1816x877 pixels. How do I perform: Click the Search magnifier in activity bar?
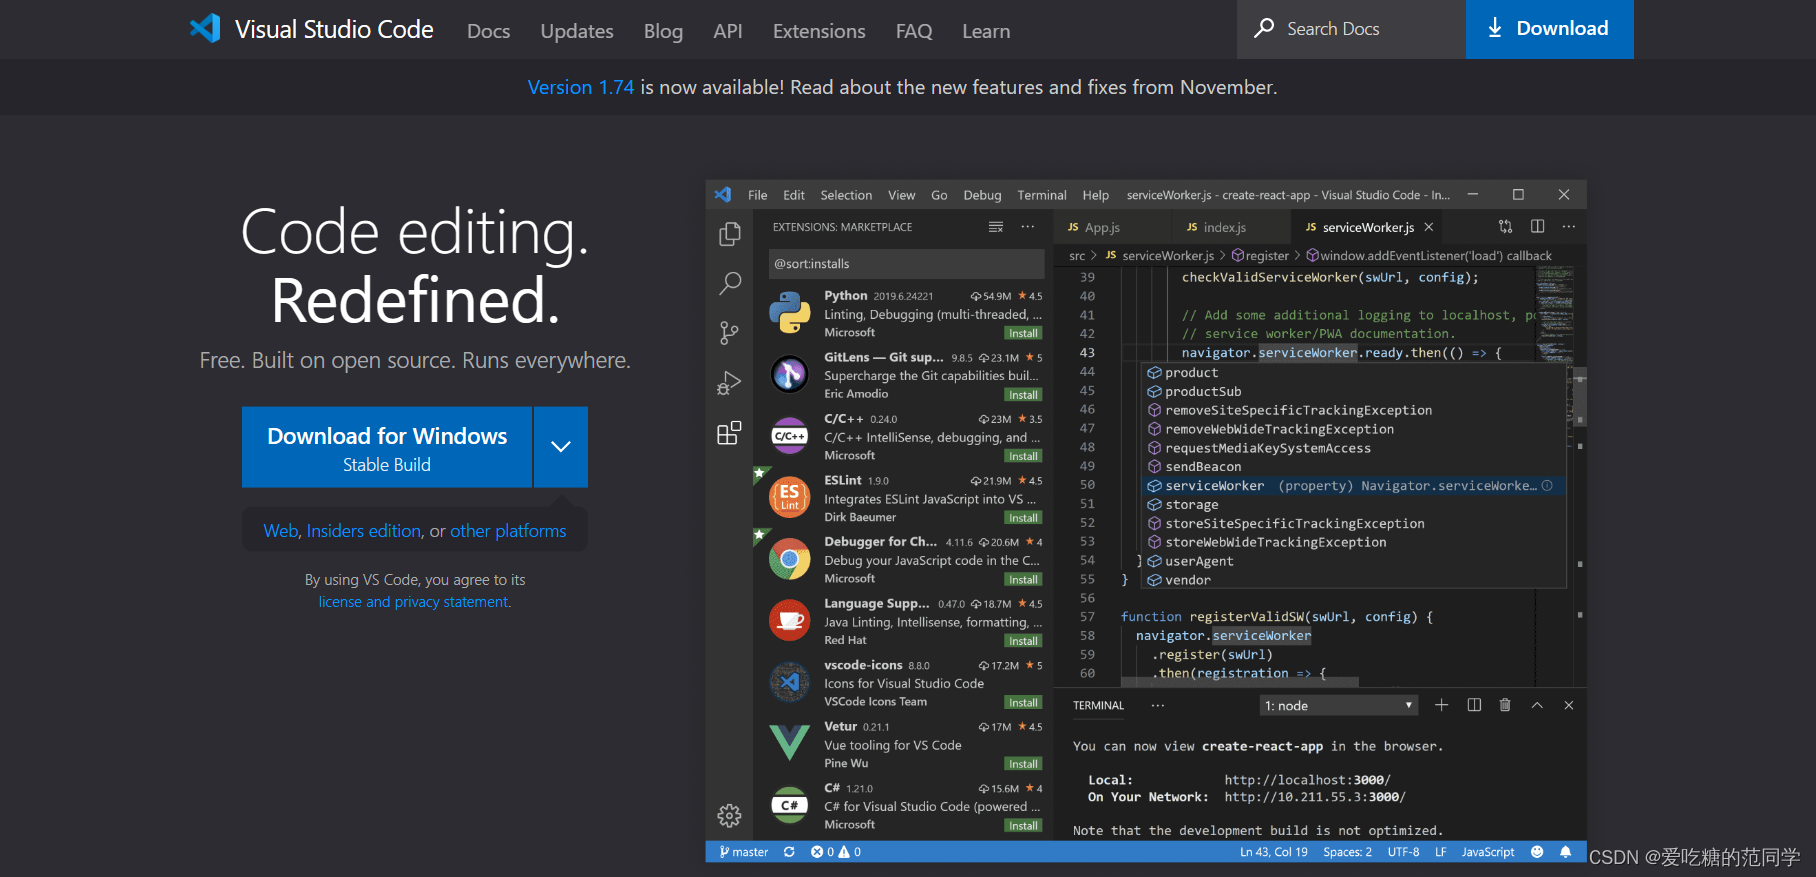tap(730, 283)
